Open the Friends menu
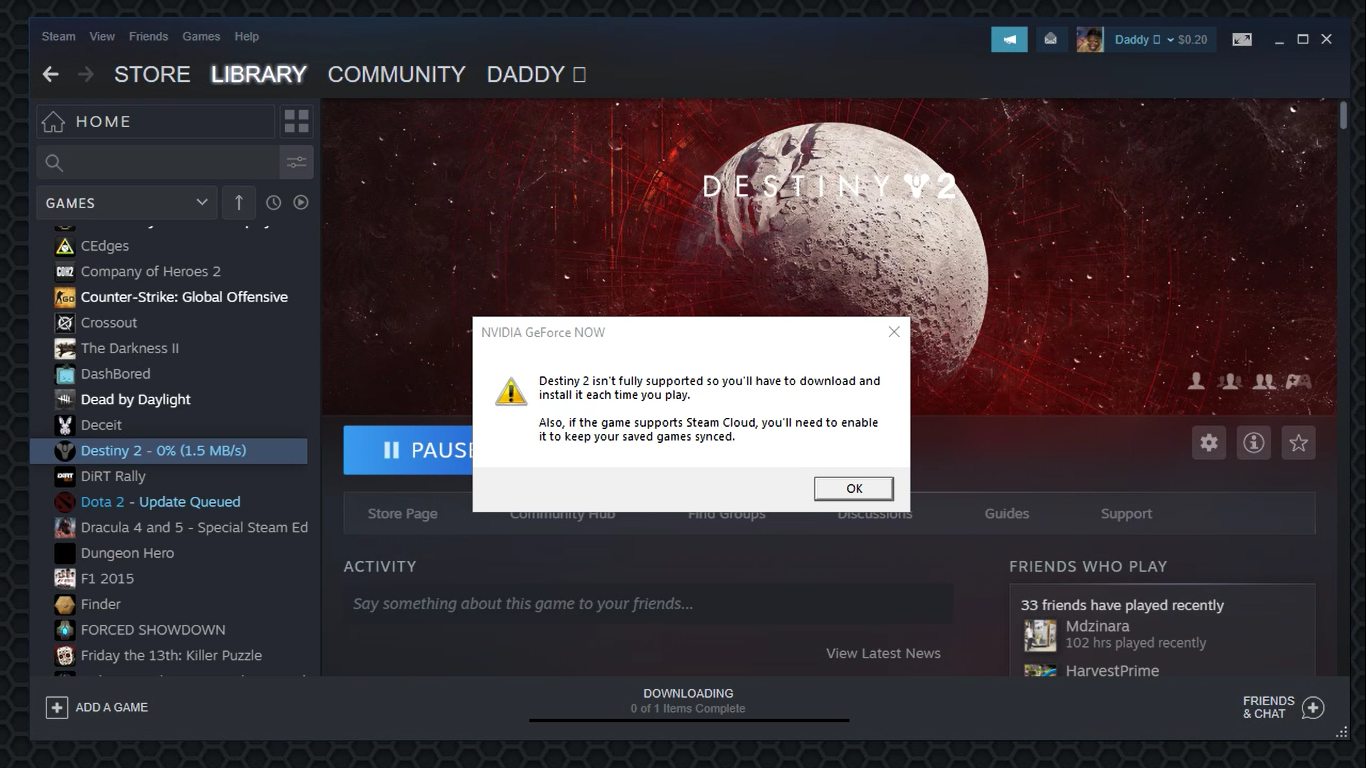The height and width of the screenshot is (768, 1366). tap(148, 37)
